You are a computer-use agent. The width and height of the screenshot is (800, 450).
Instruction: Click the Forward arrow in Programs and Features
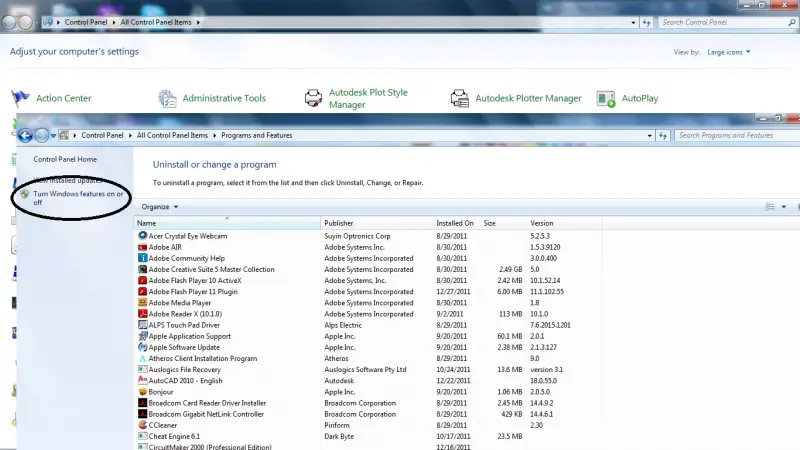point(42,135)
